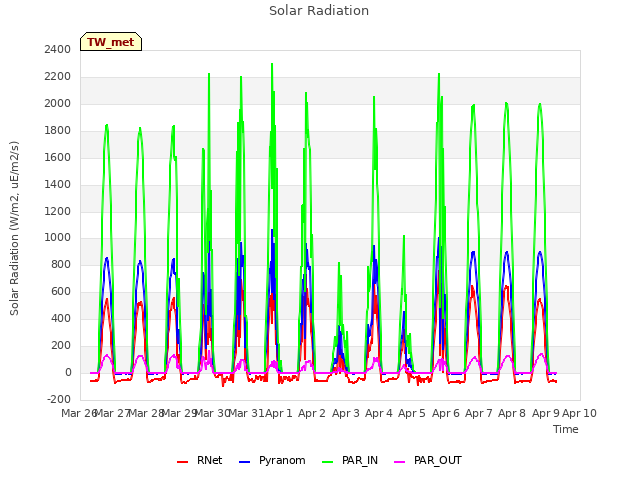This screenshot has width=640, height=480.
Task: Click the -200 y-axis tick label
Action: click(59, 399)
